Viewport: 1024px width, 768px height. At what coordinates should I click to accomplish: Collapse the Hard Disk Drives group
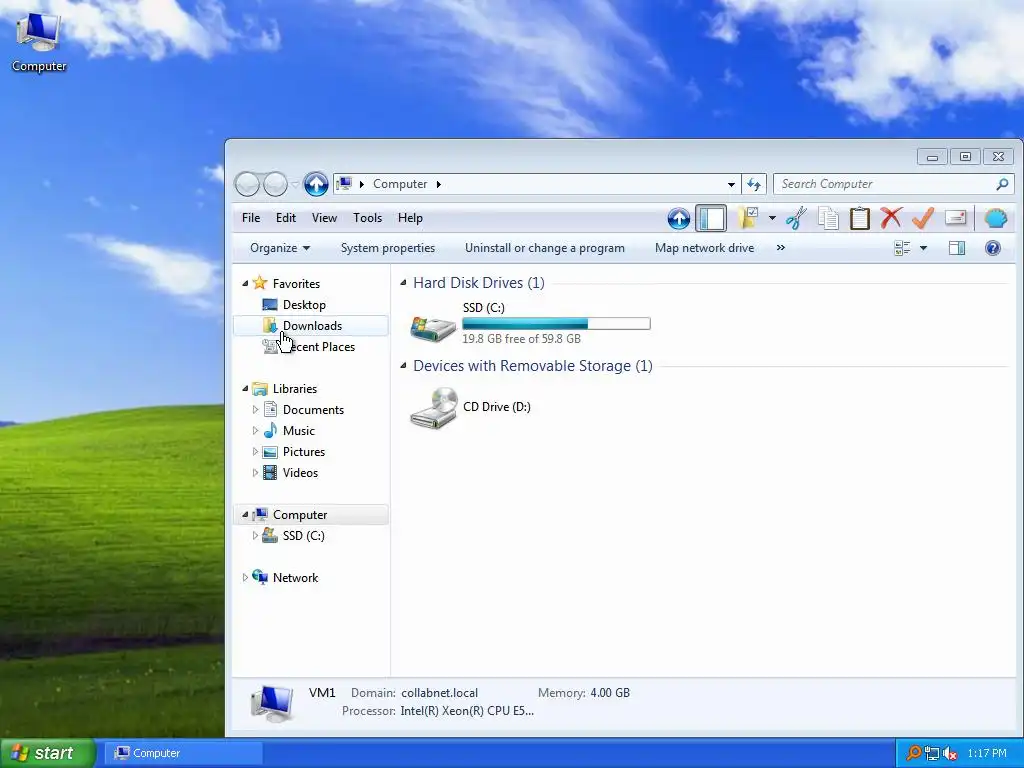point(403,283)
